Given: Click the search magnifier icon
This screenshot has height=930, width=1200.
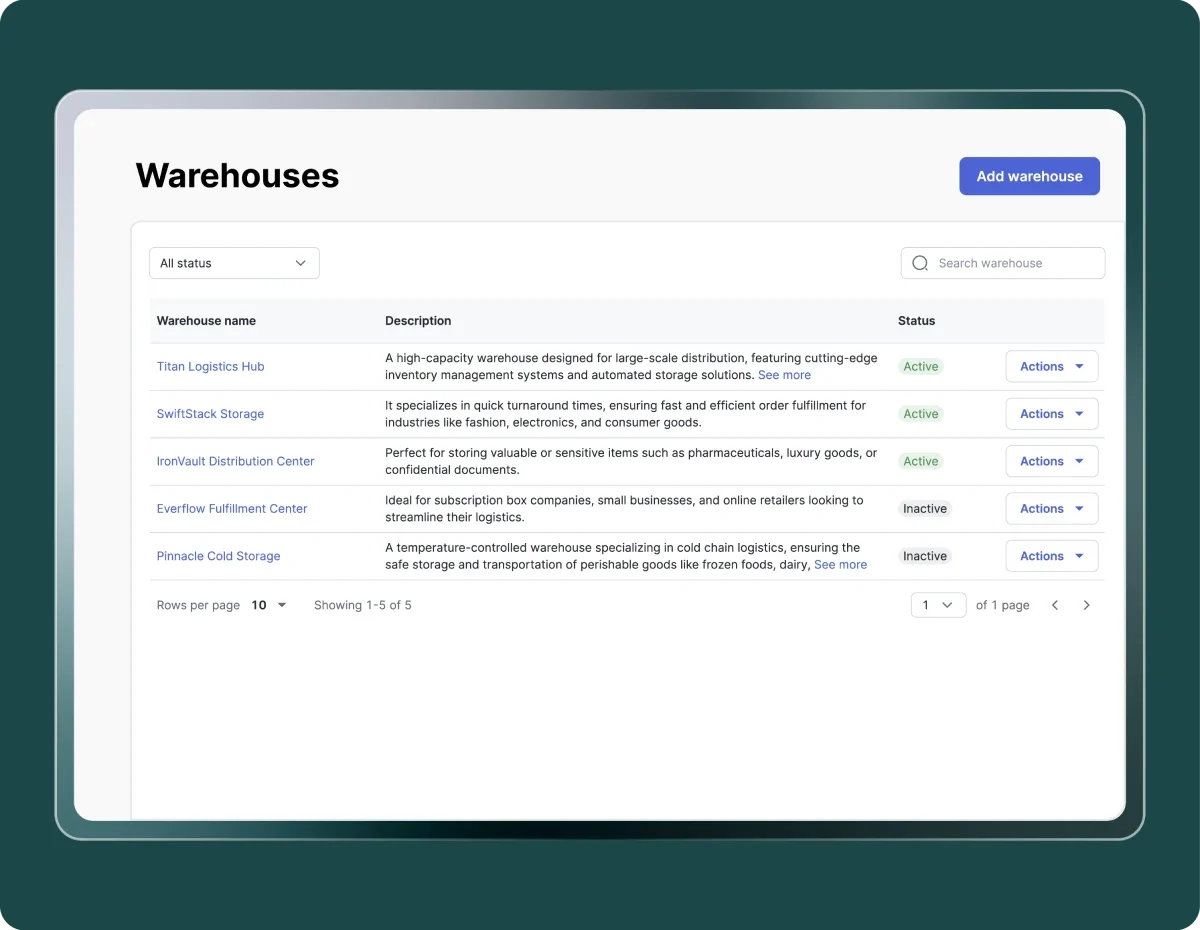Looking at the screenshot, I should (x=919, y=263).
